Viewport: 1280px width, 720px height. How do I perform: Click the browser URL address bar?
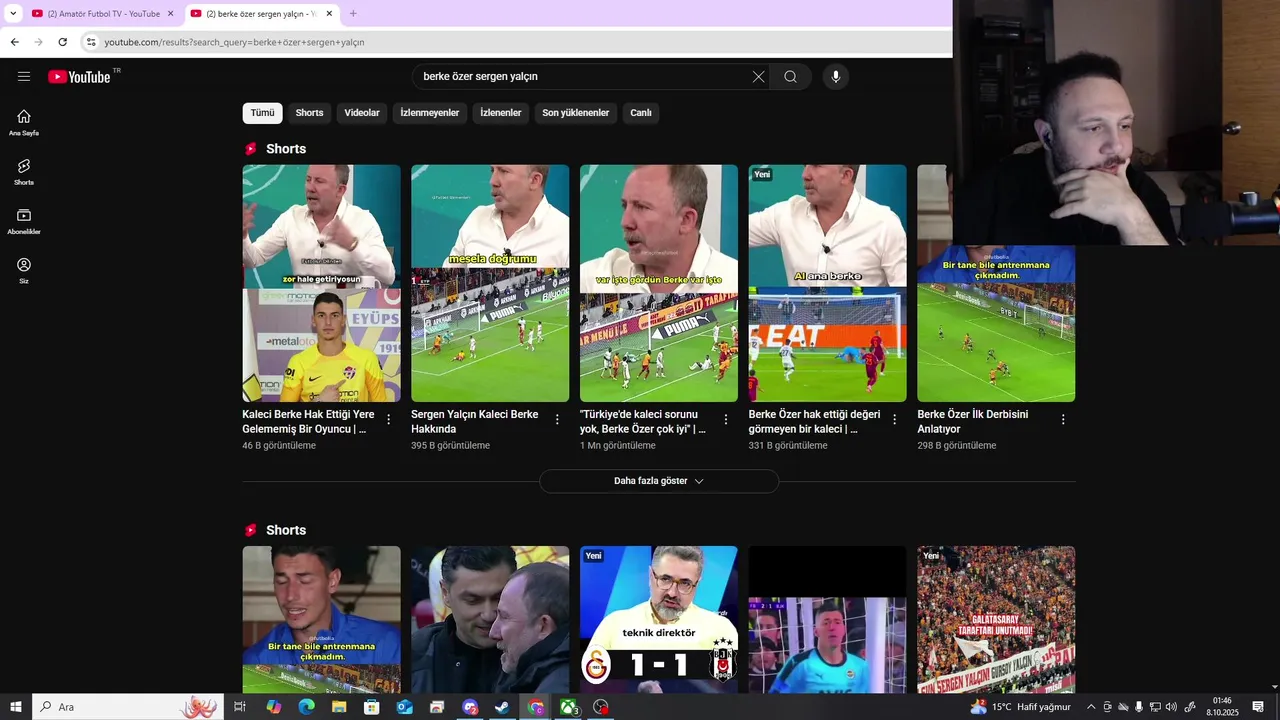tap(515, 42)
